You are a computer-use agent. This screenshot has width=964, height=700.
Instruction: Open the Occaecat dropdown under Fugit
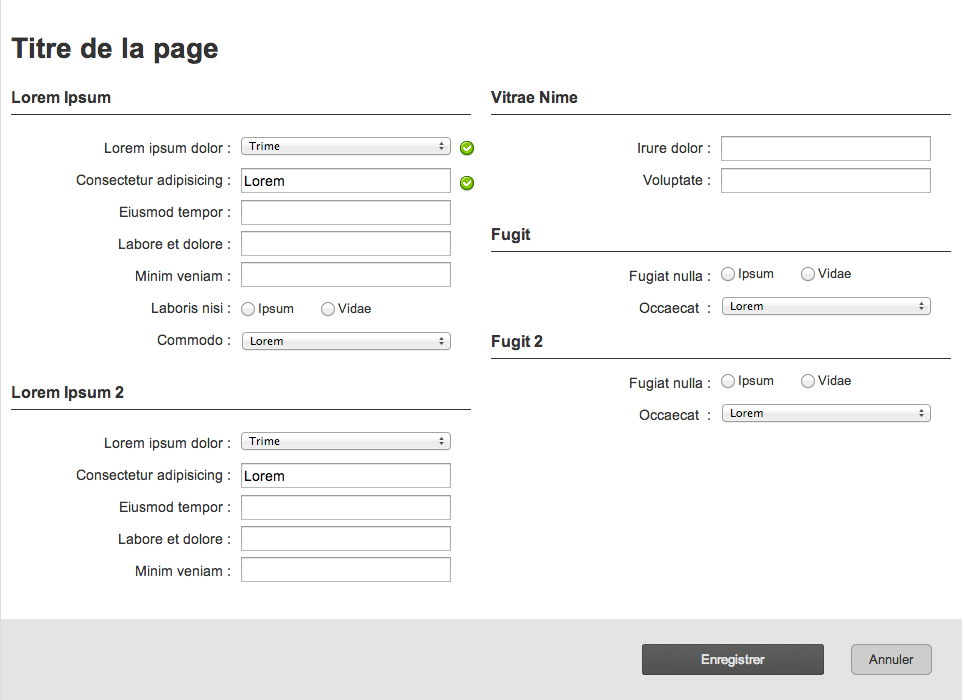click(x=825, y=306)
